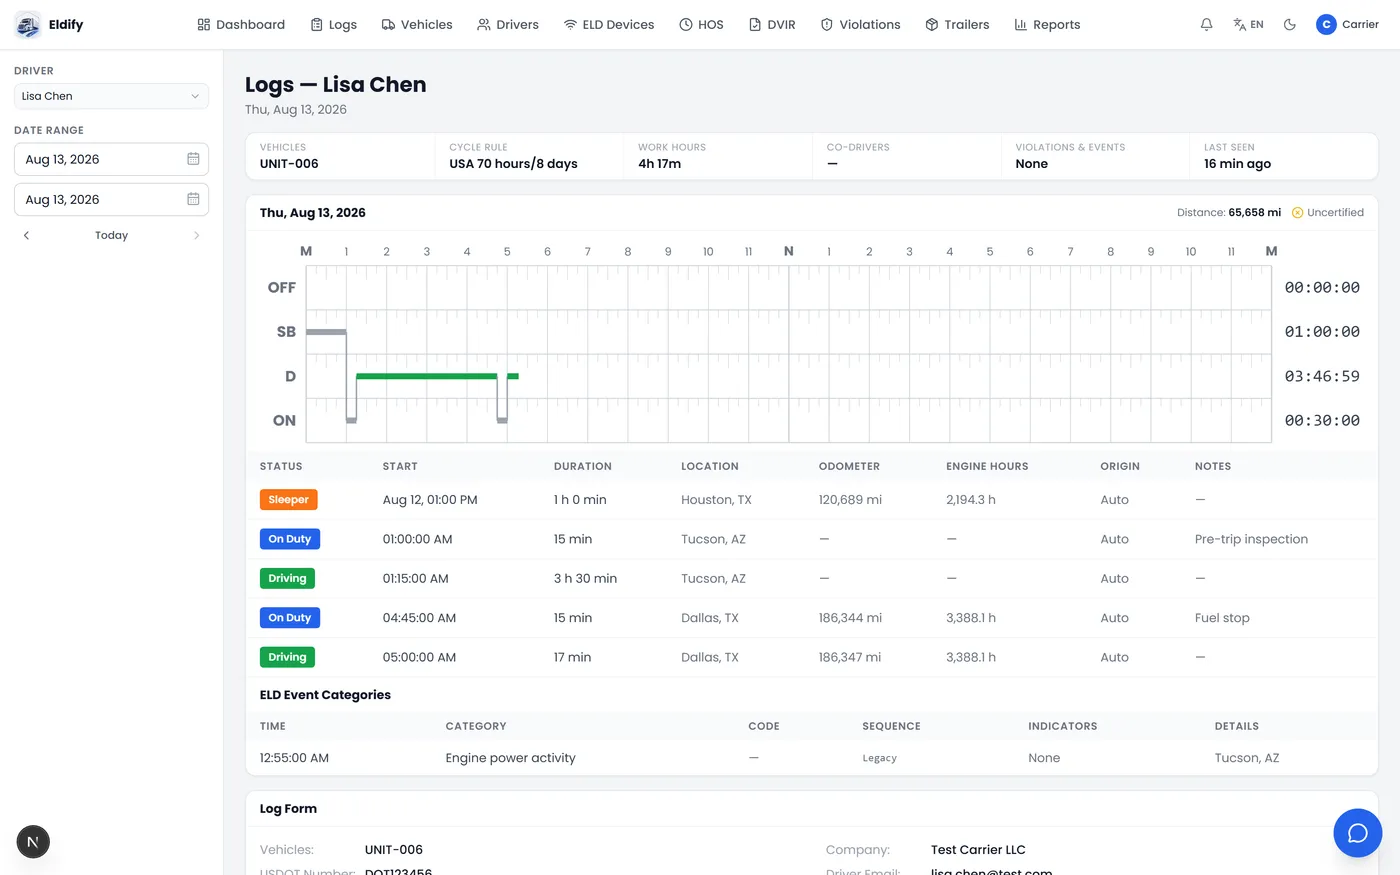
Task: Go to previous day arrow
Action: point(26,235)
